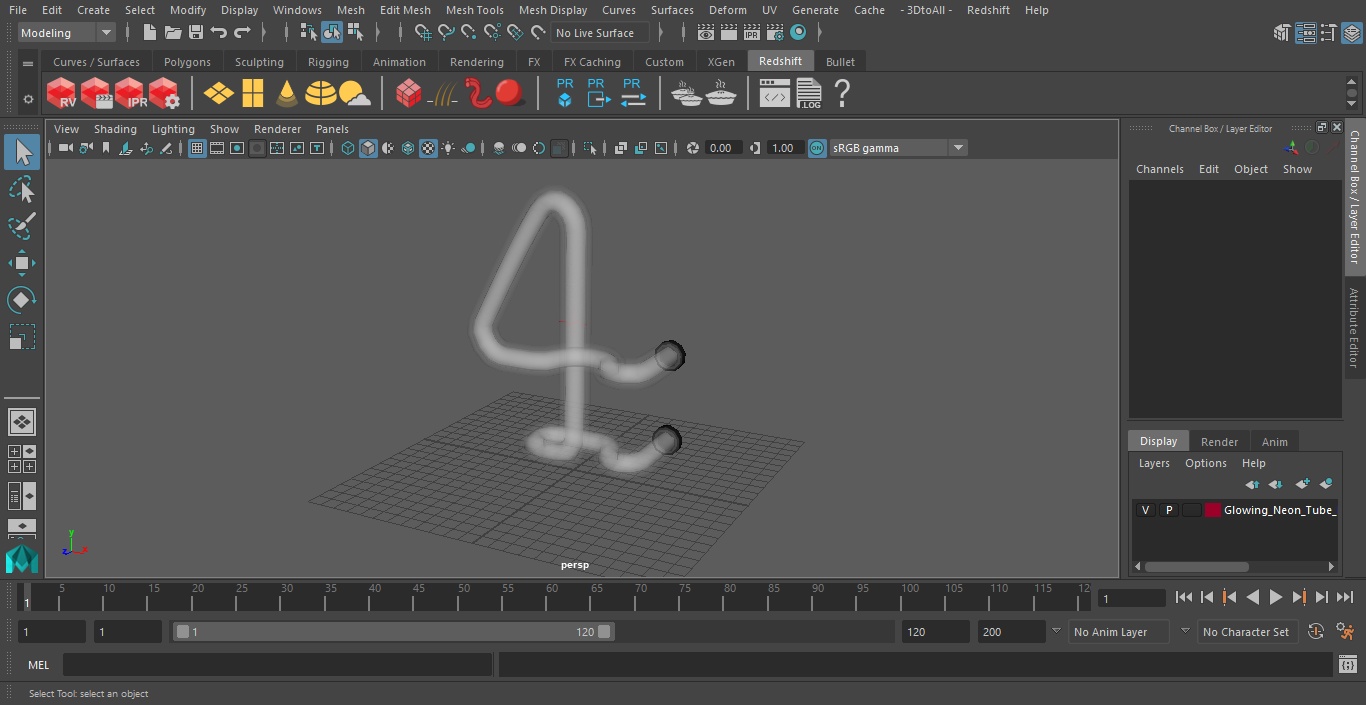
Task: Toggle auto keyframe button near character set
Action: tap(1316, 632)
